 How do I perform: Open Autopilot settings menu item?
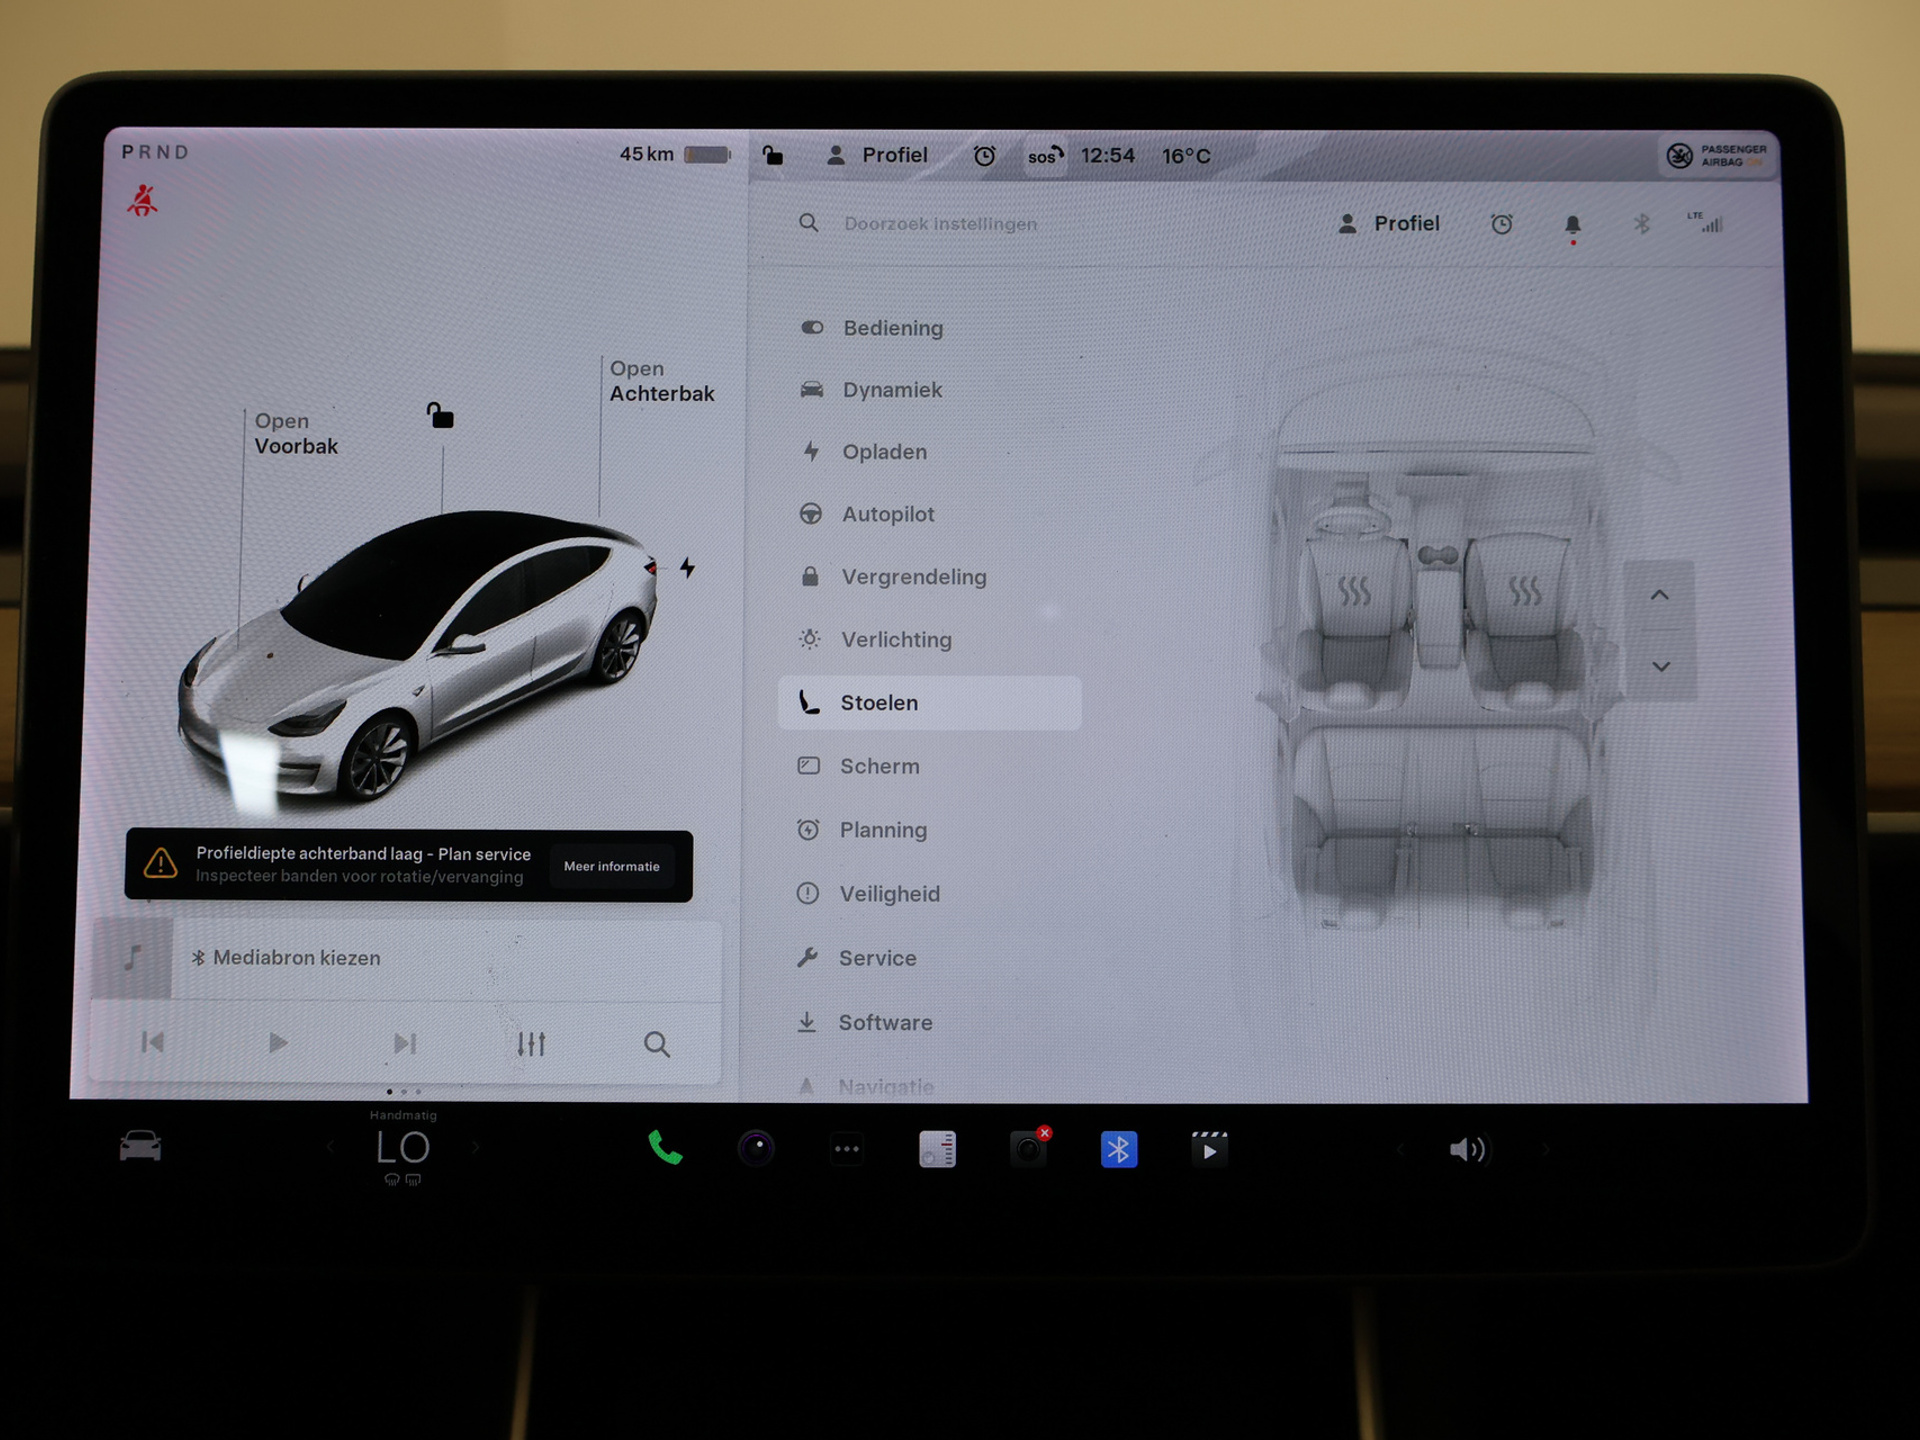(x=887, y=514)
